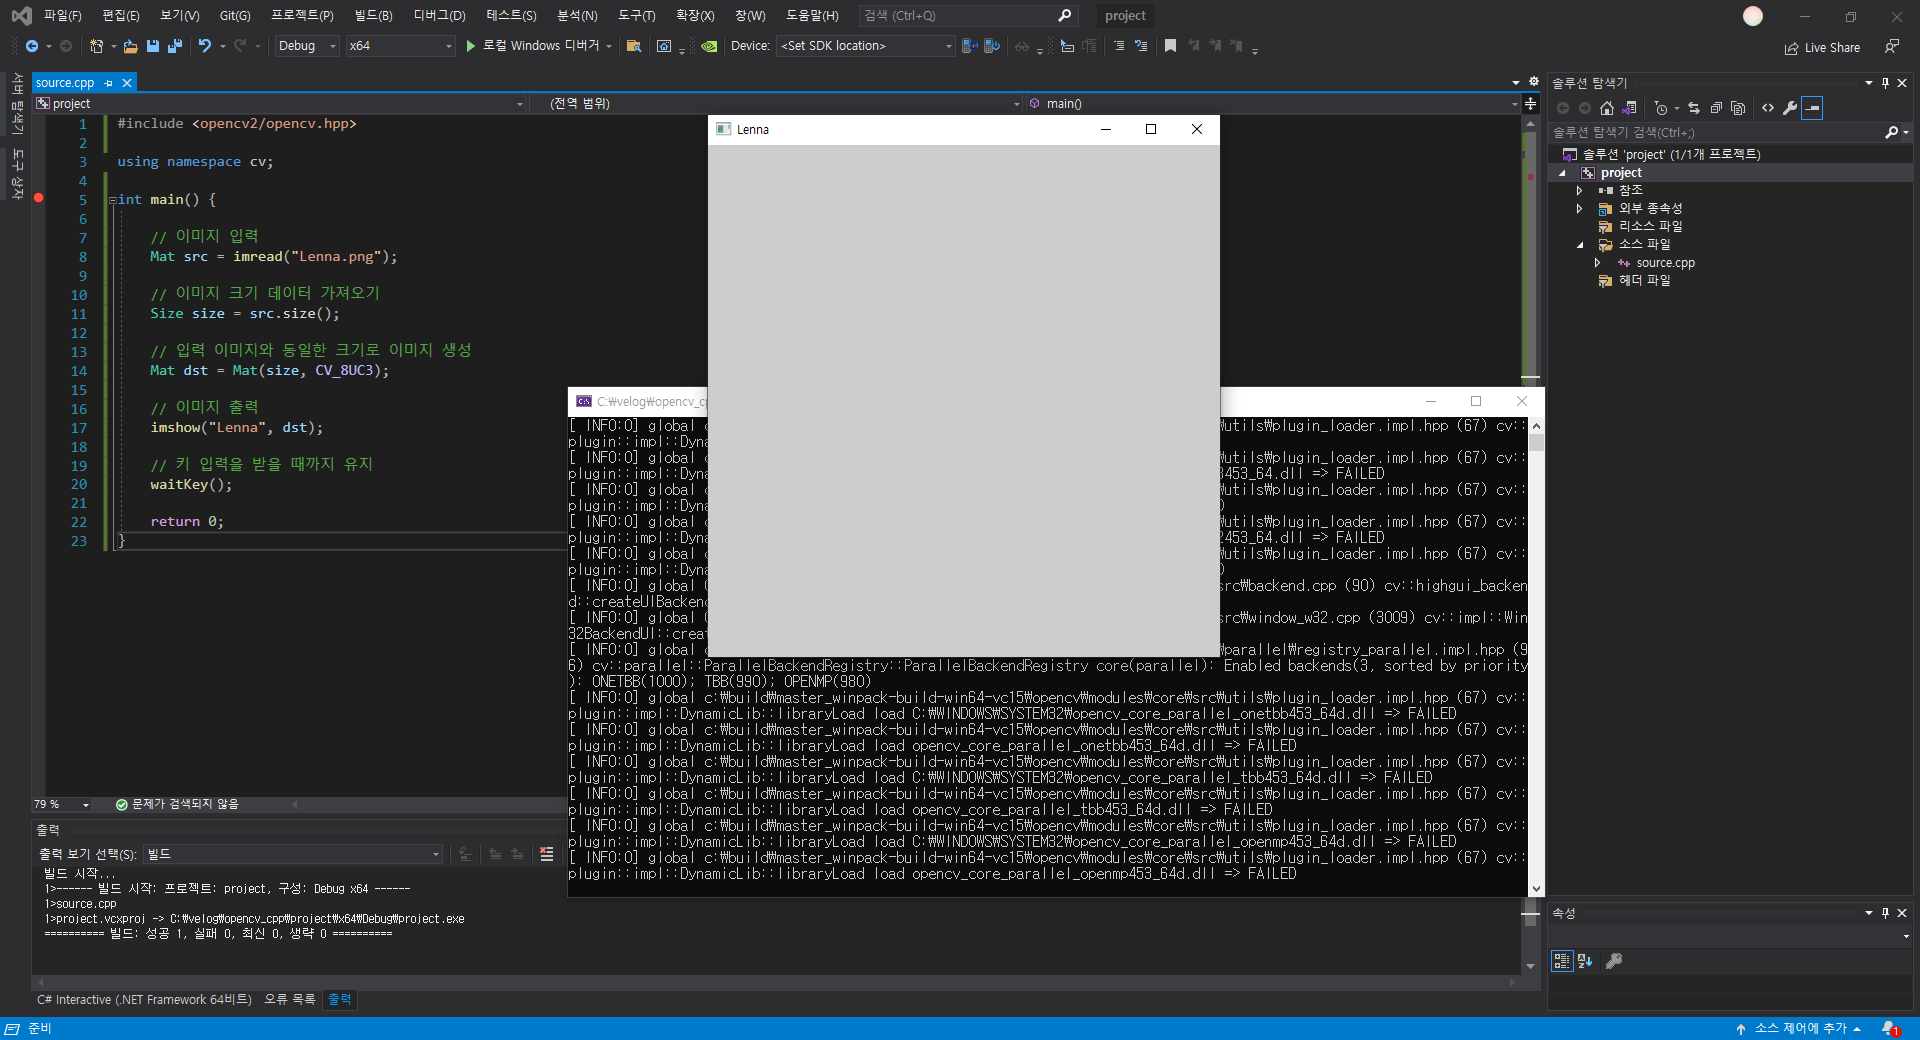The width and height of the screenshot is (1920, 1040).
Task: Click the Solution Explorer Home icon
Action: 1607,108
